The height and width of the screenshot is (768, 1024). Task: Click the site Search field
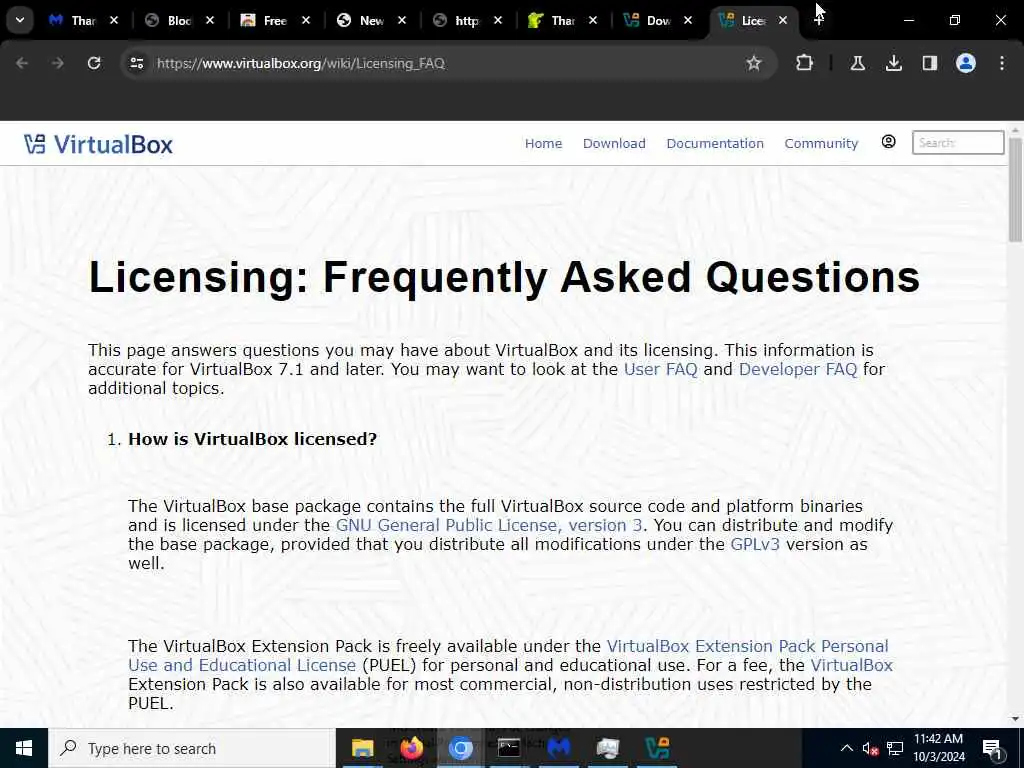tap(957, 142)
